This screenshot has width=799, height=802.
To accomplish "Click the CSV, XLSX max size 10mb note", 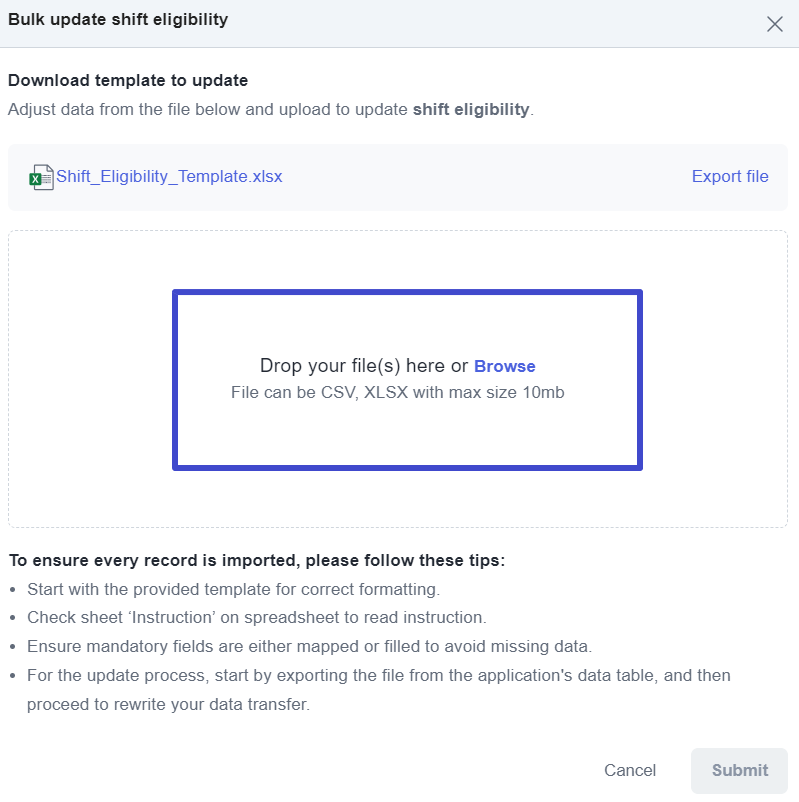I will (397, 392).
